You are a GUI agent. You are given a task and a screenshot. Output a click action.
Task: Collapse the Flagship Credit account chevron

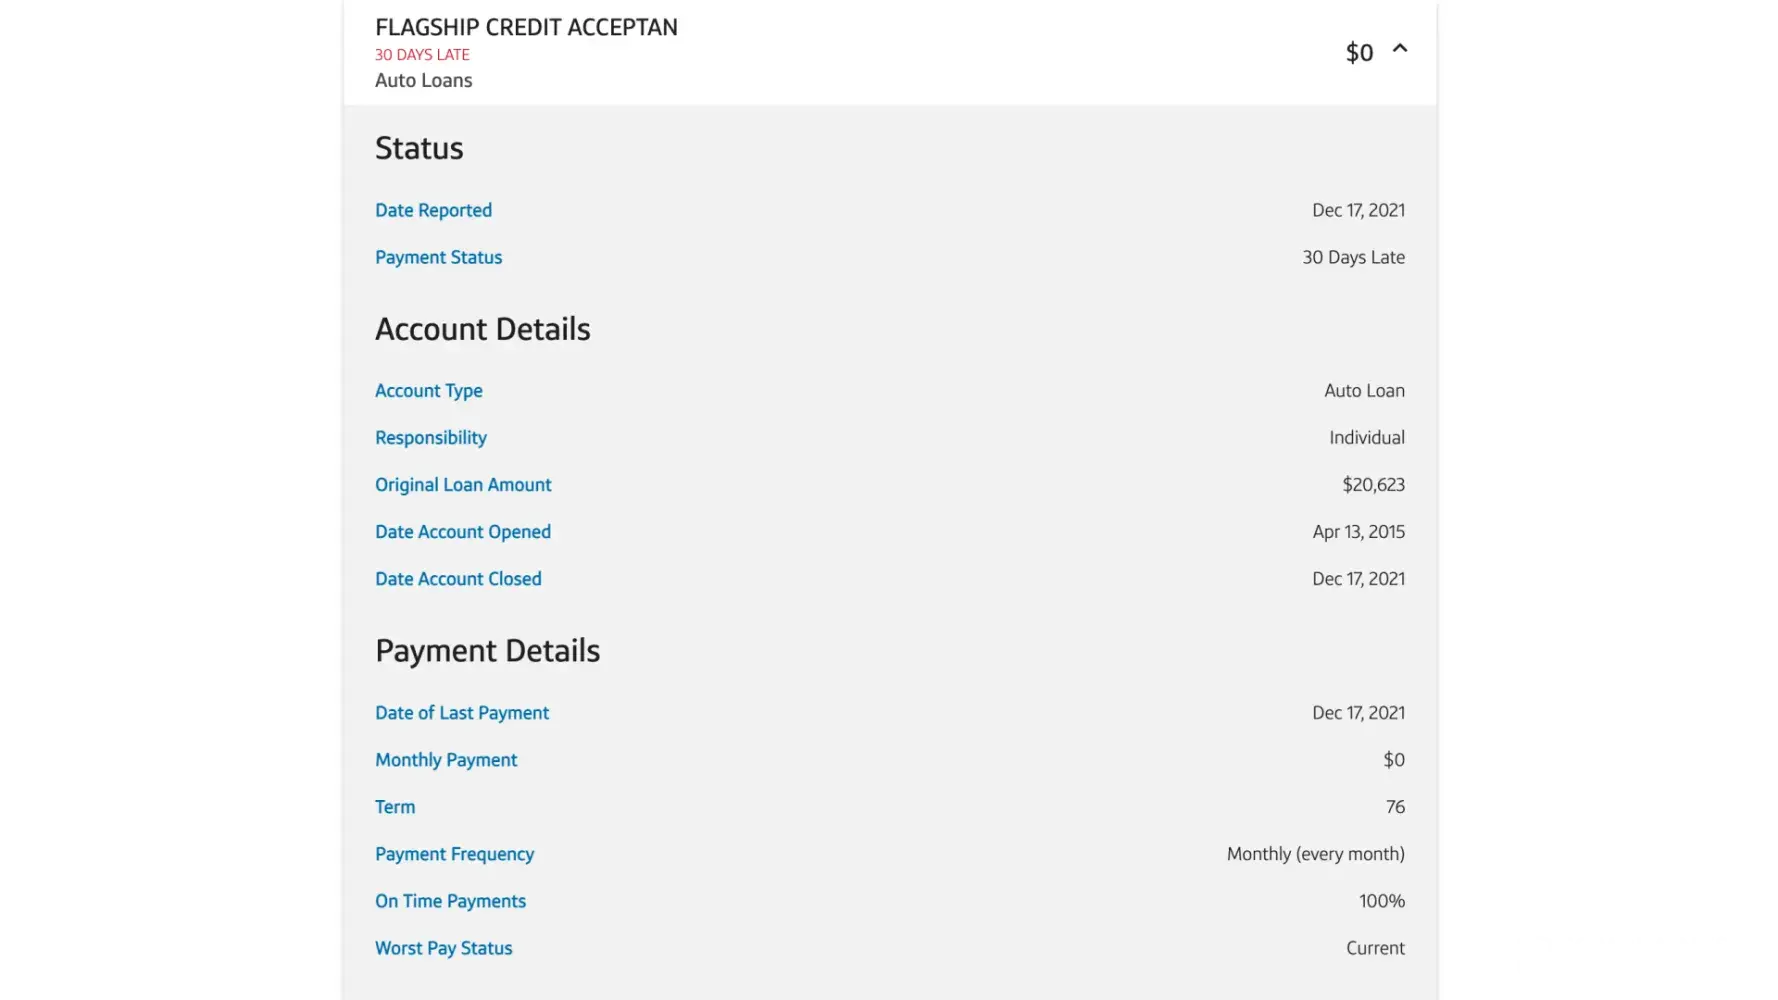click(x=1400, y=48)
